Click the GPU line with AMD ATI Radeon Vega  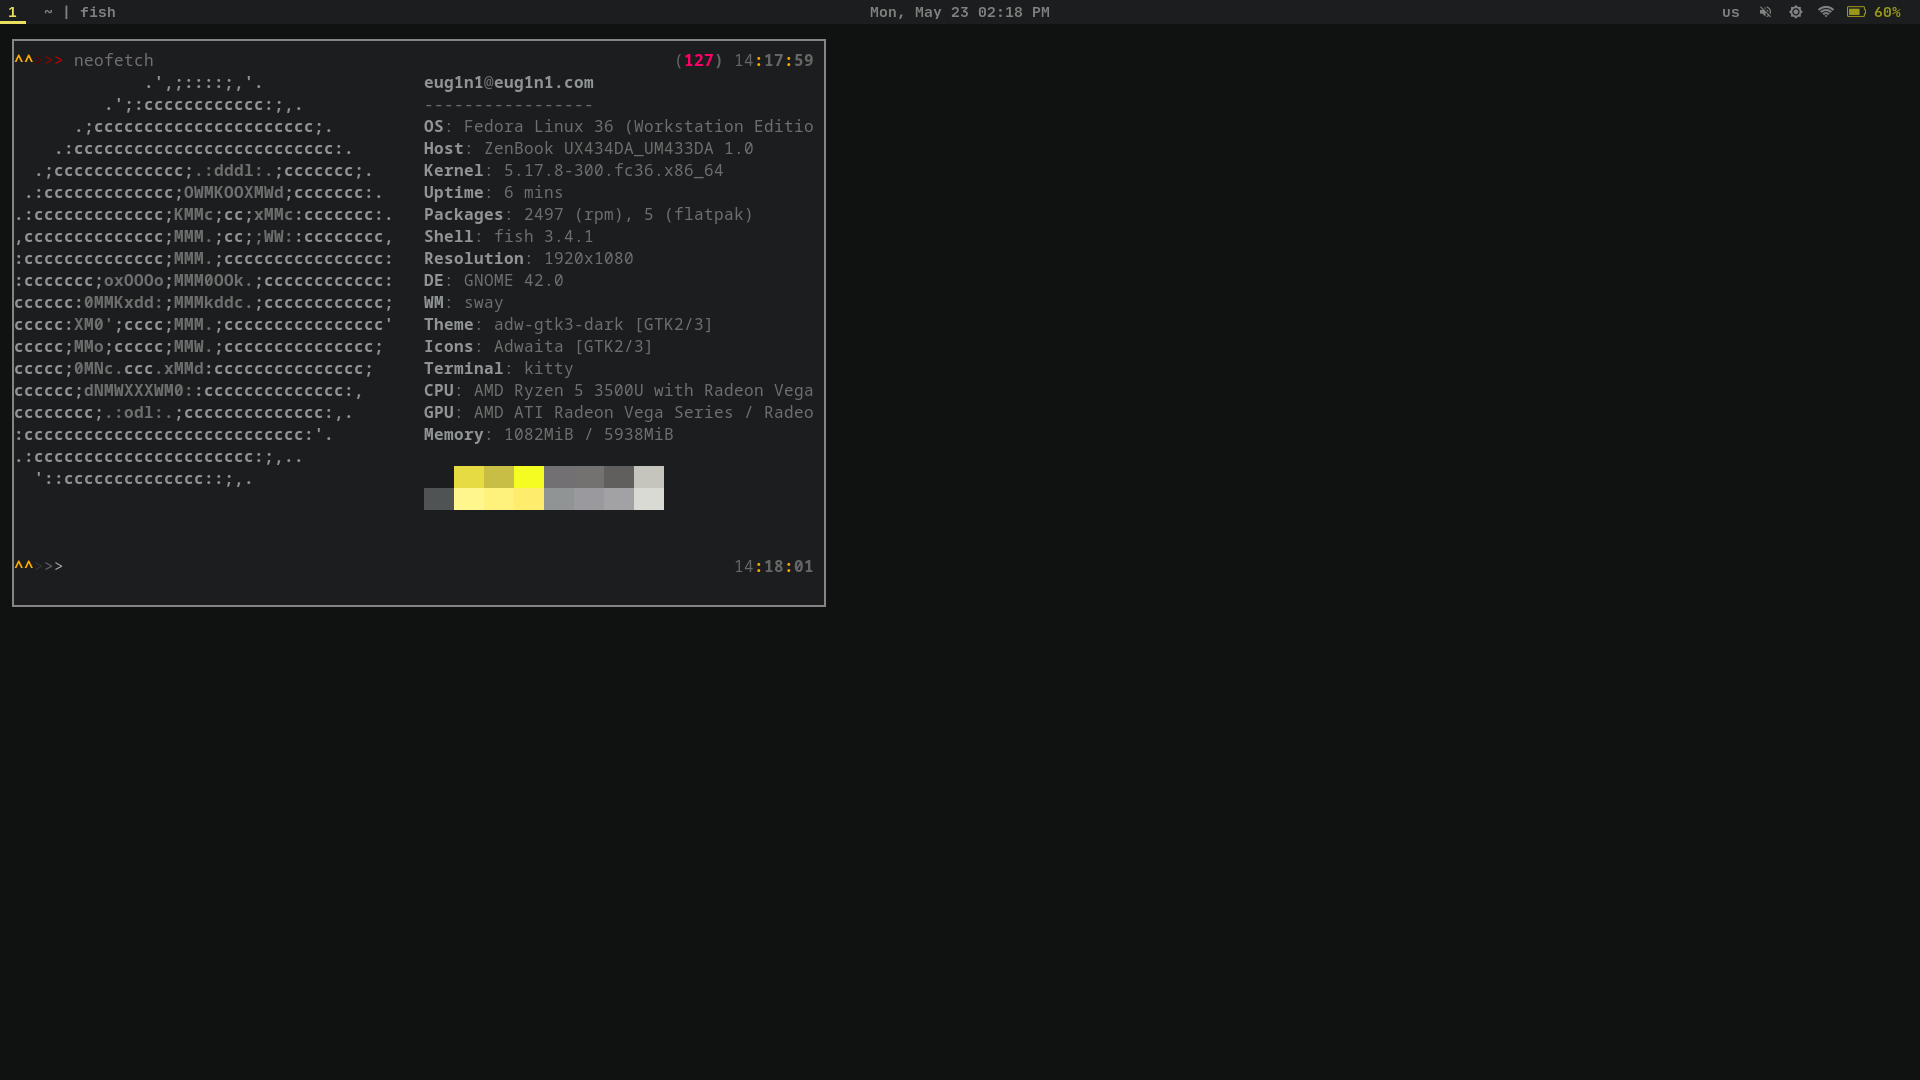tap(619, 412)
